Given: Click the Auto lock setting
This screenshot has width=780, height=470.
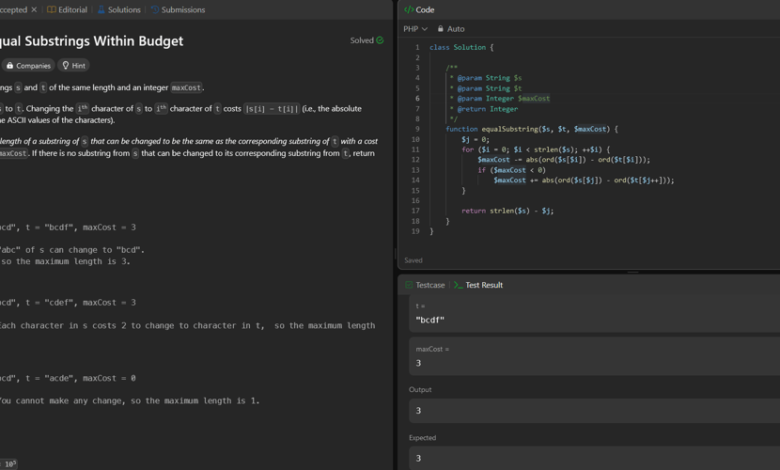Looking at the screenshot, I should [x=451, y=29].
